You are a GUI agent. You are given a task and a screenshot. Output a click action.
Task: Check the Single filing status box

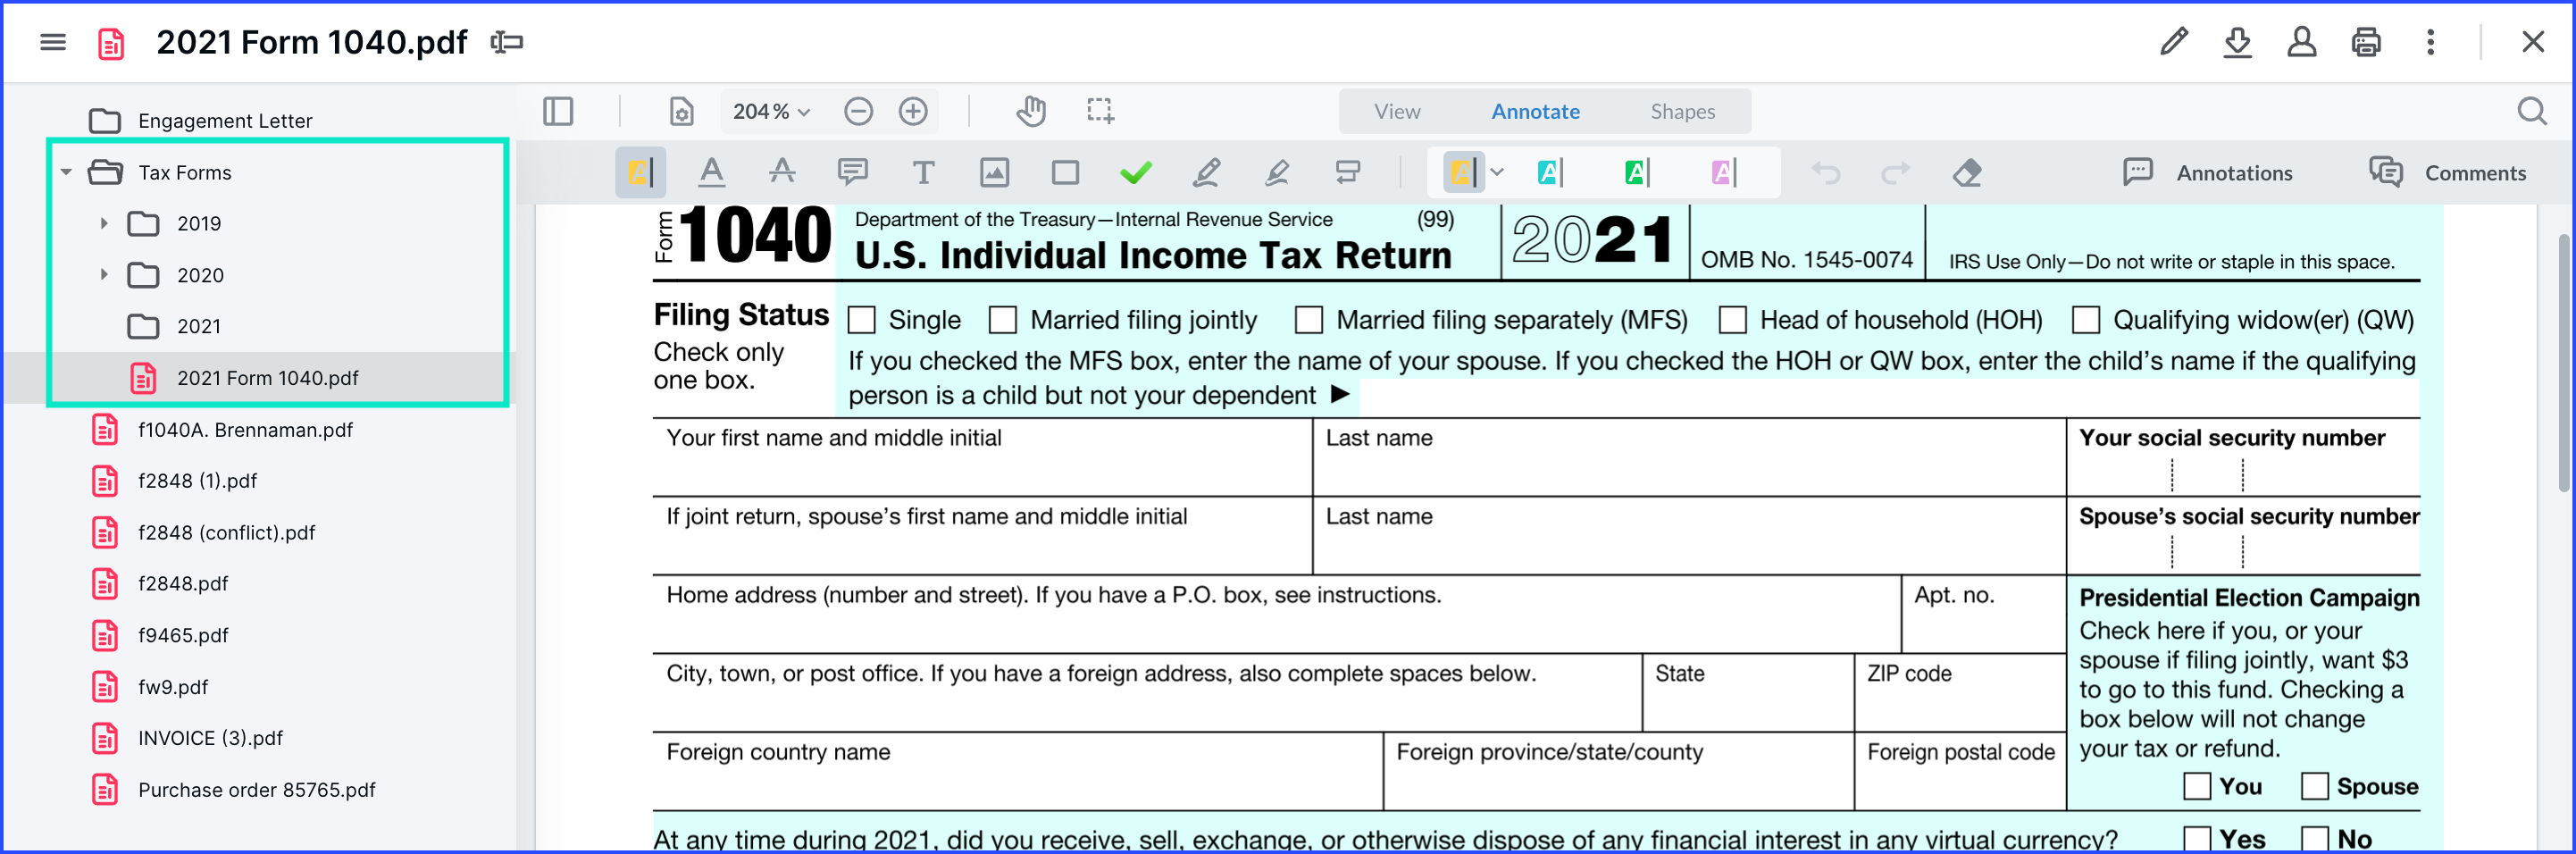pyautogui.click(x=861, y=320)
